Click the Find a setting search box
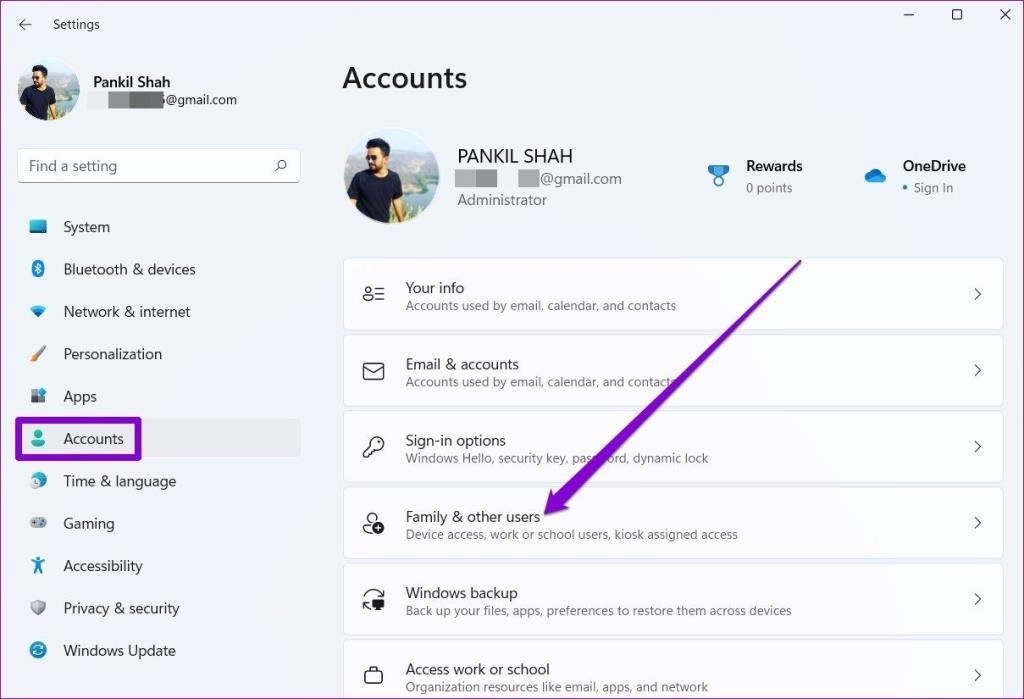 click(x=145, y=166)
